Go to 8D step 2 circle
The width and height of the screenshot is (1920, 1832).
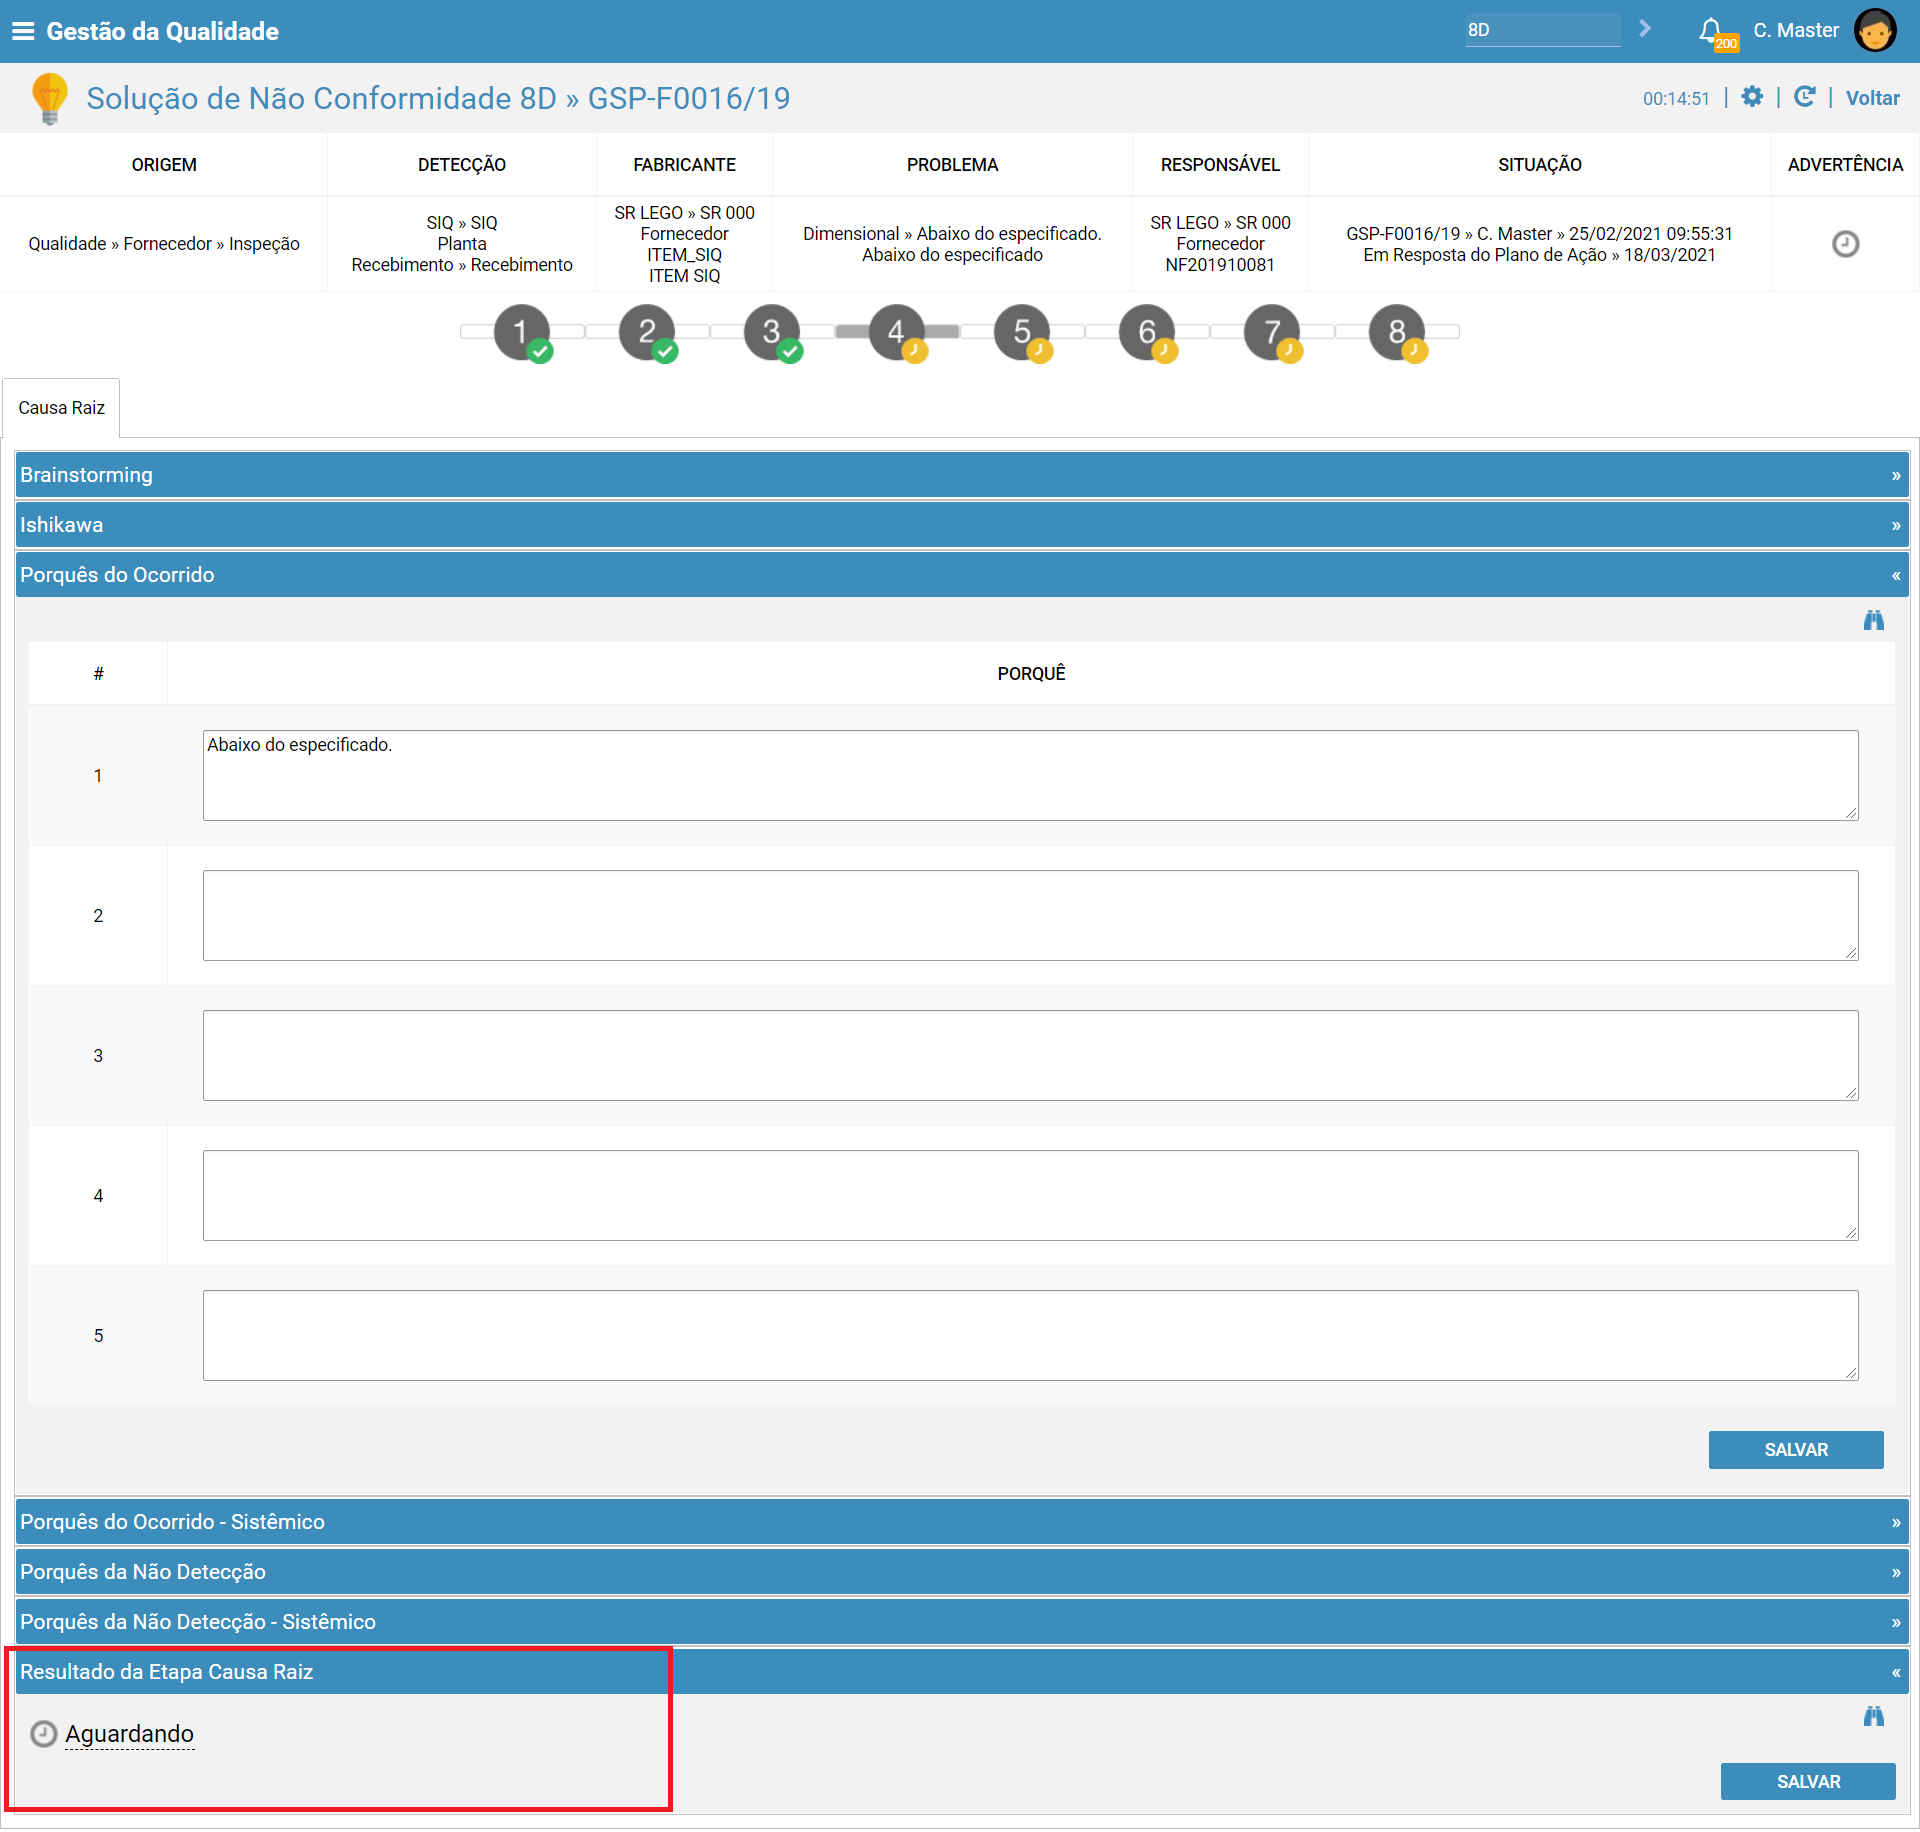click(647, 332)
